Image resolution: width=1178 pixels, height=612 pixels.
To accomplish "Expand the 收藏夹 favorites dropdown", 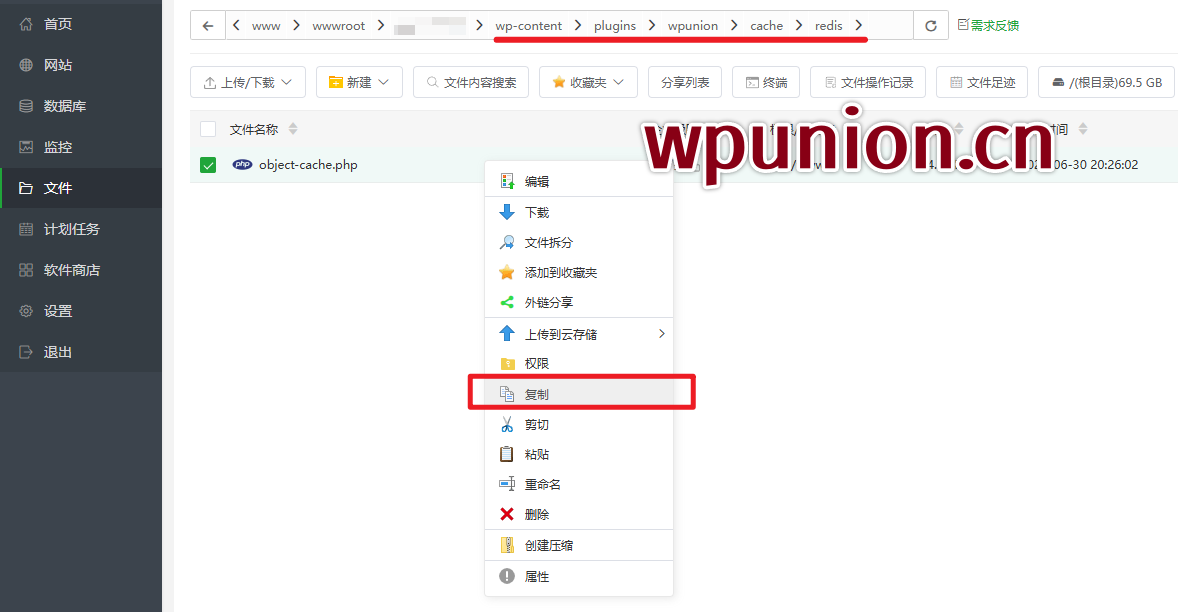I will (x=588, y=83).
